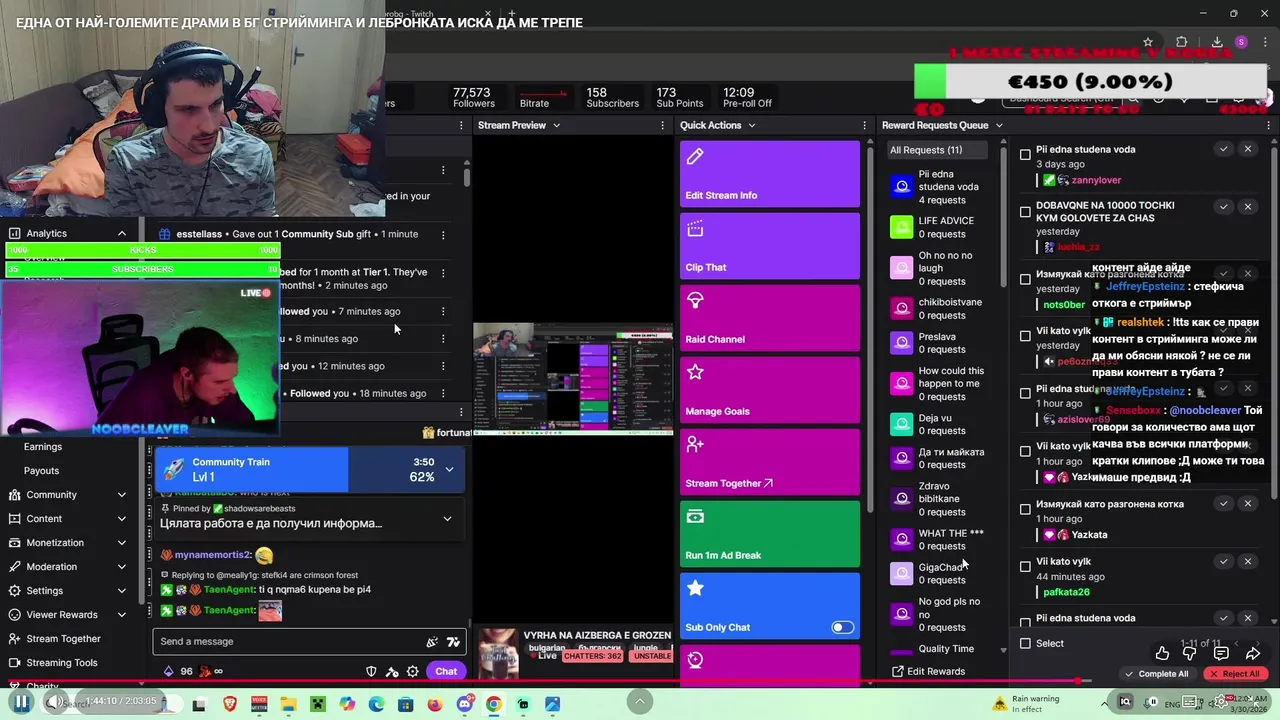Expand the Stream Preview panel dropdown

[x=556, y=125]
